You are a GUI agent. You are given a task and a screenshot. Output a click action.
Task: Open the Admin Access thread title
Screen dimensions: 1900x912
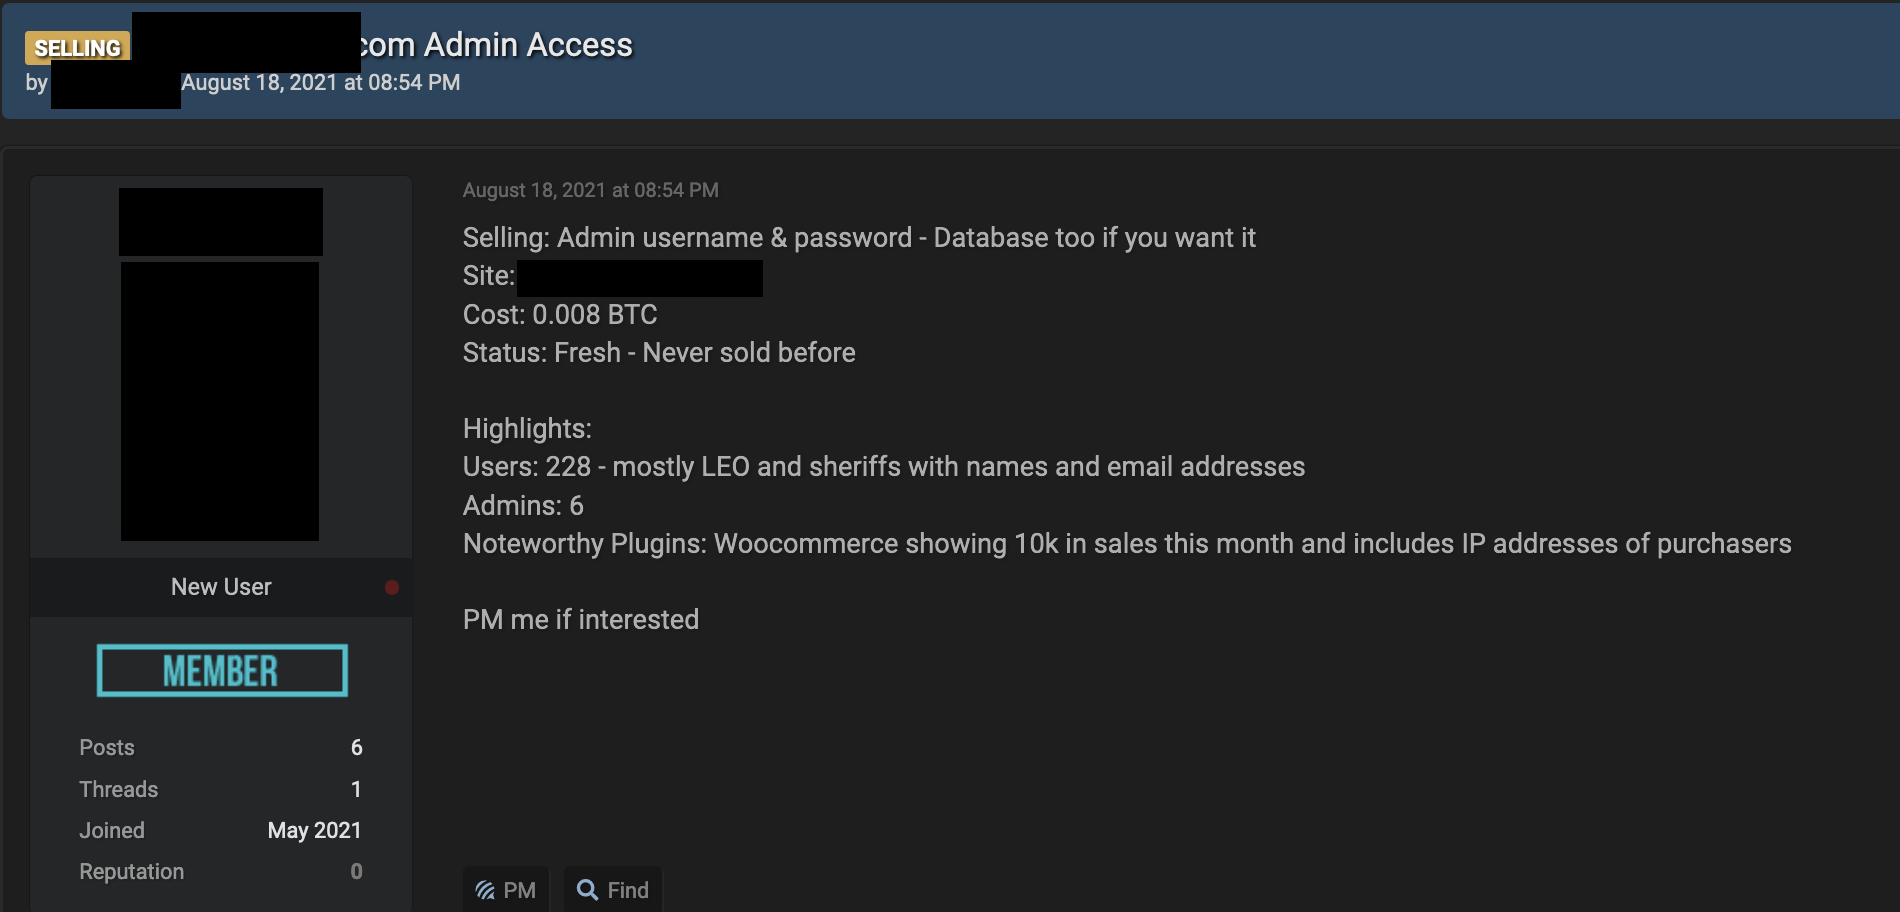(495, 45)
